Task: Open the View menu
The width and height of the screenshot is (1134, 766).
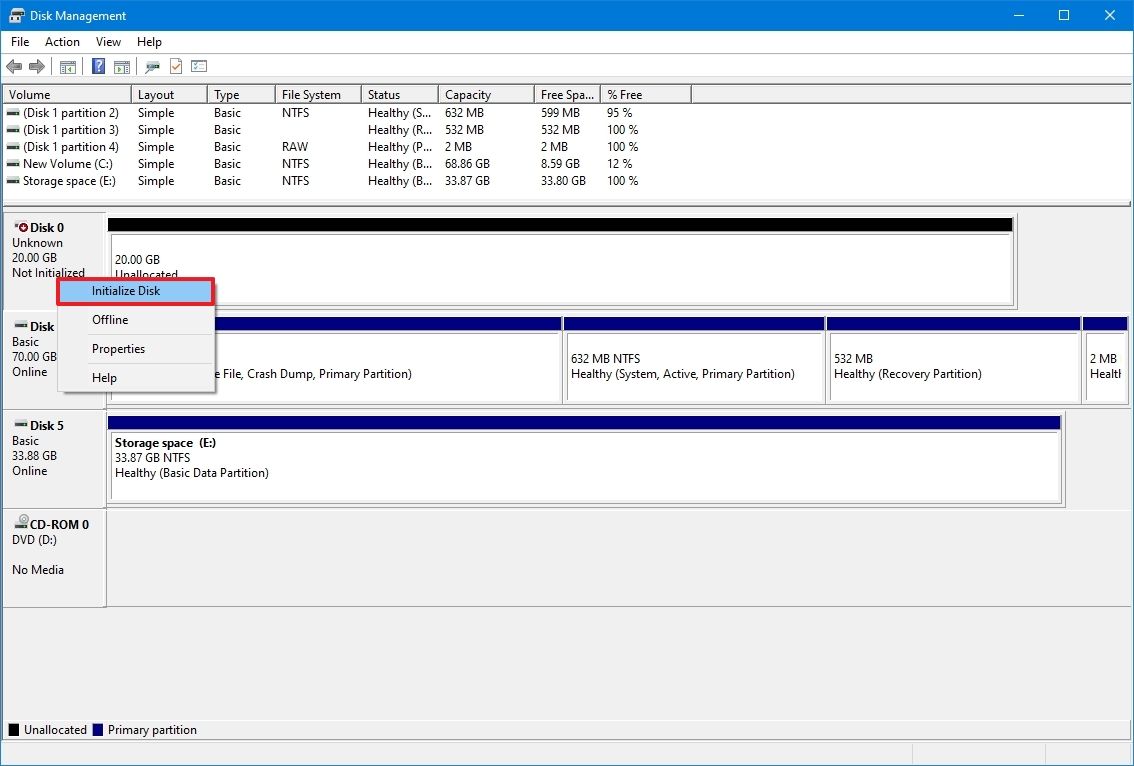Action: pos(108,42)
